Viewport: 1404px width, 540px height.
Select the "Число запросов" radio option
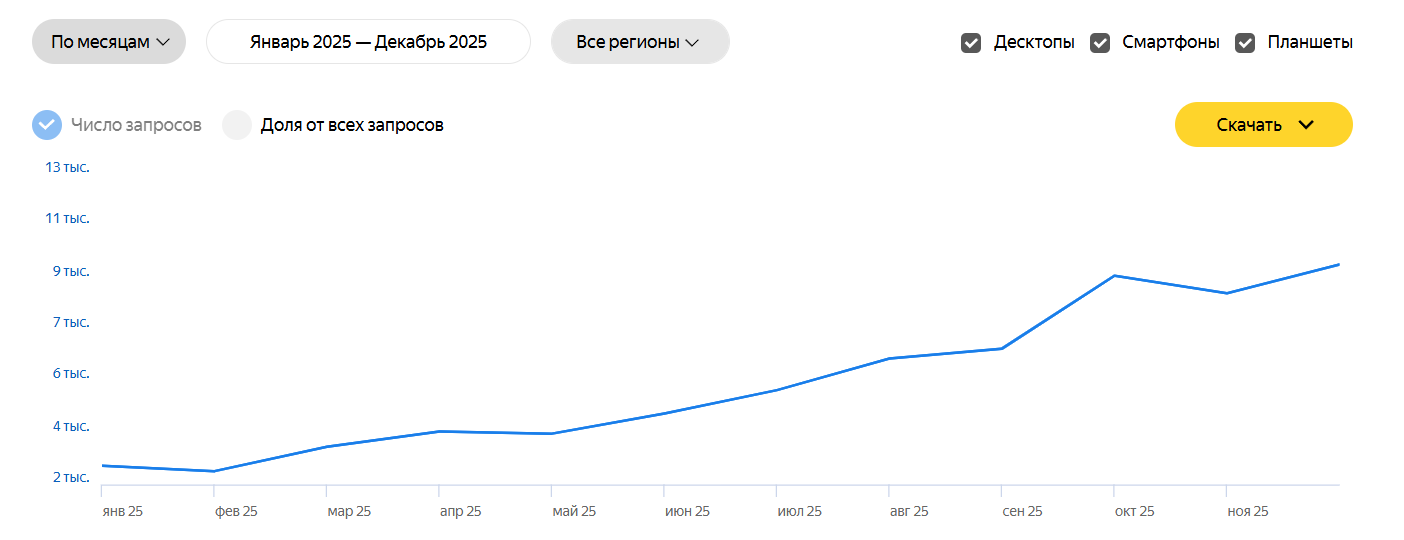pyautogui.click(x=47, y=125)
